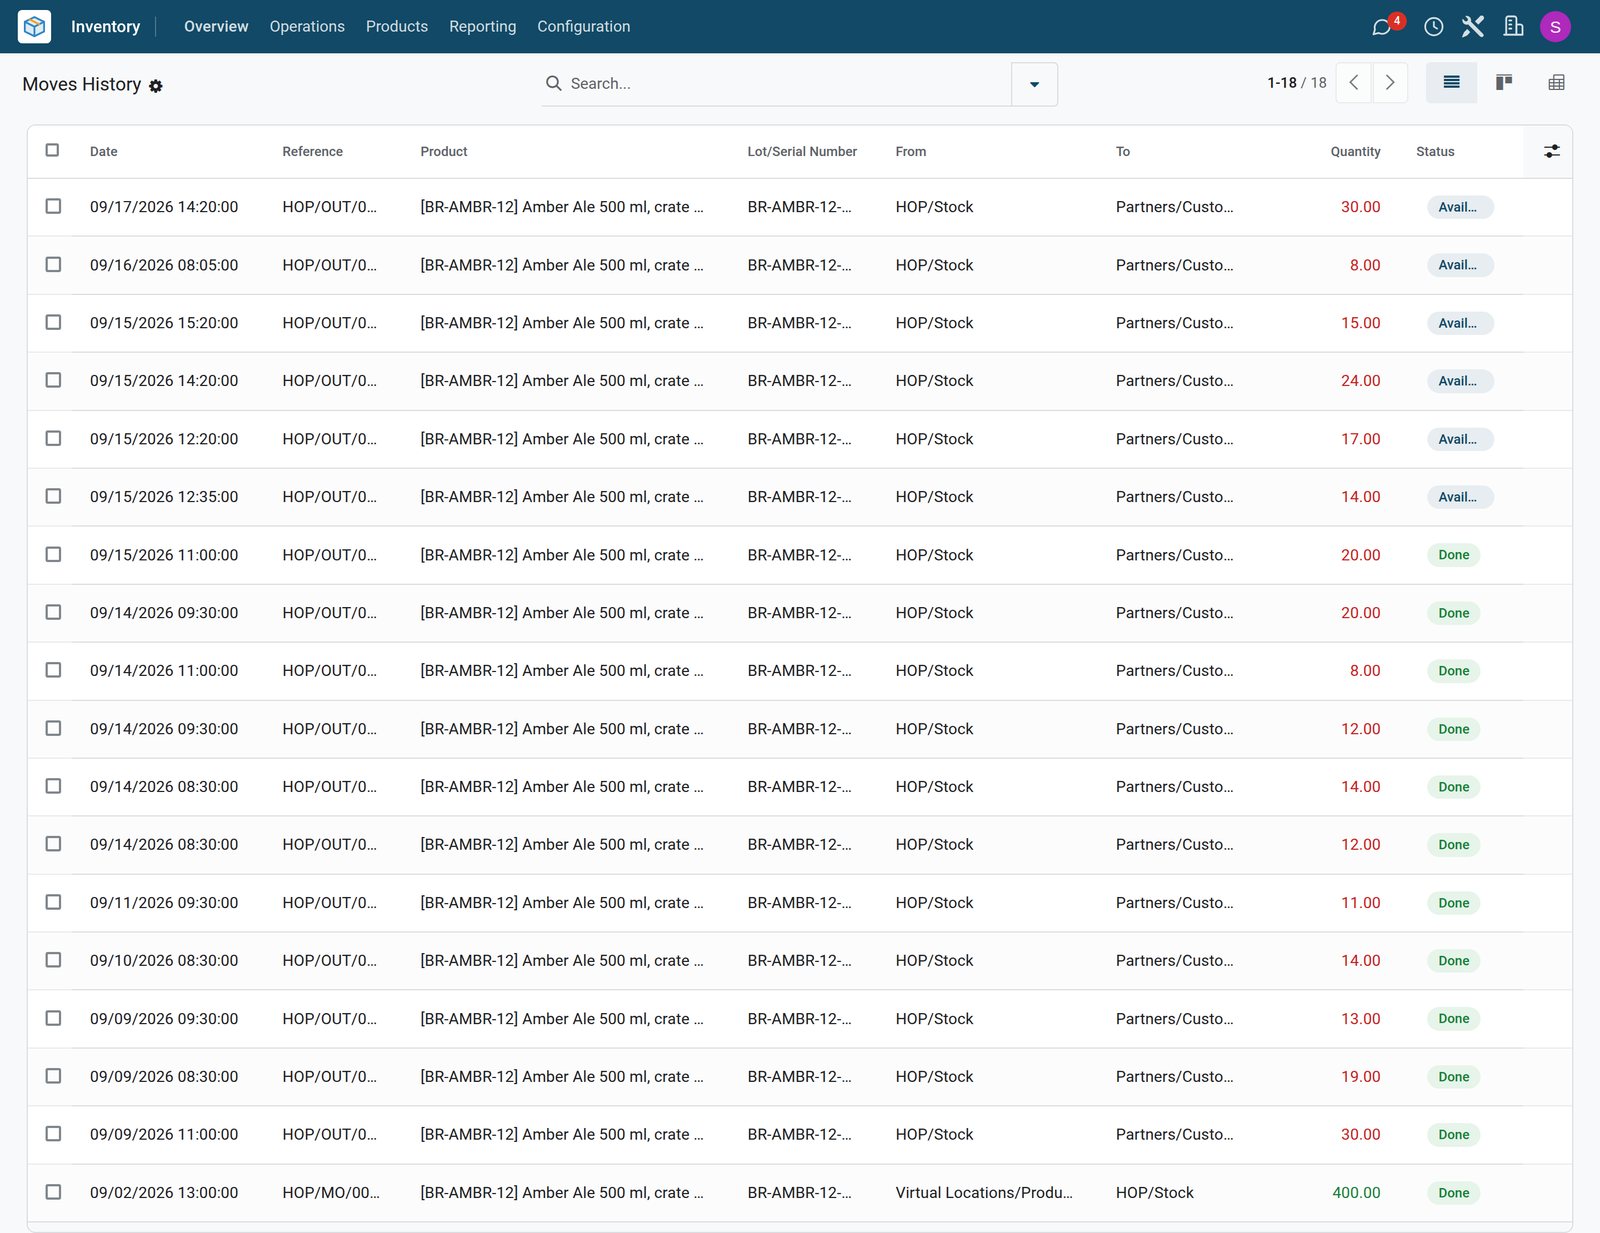This screenshot has height=1233, width=1600.
Task: Sort by Reference column header
Action: click(312, 151)
